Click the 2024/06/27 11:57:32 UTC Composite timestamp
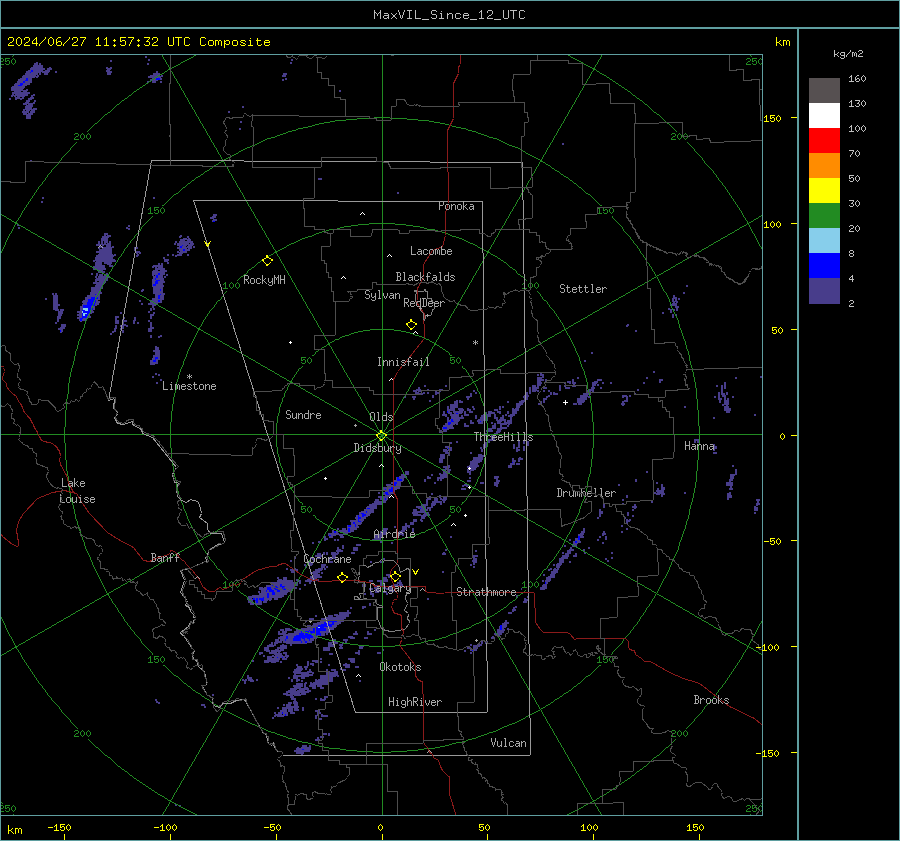900x841 pixels. click(x=138, y=42)
